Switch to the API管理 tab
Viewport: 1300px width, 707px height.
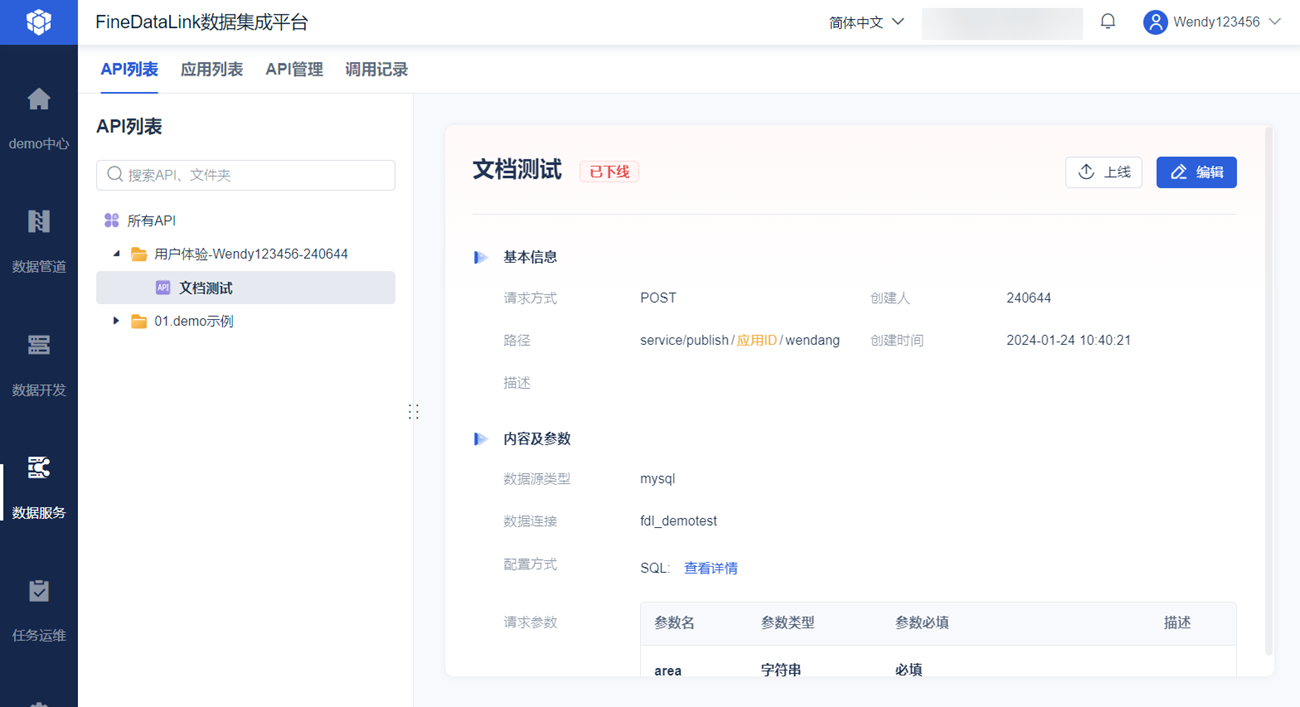coord(294,69)
